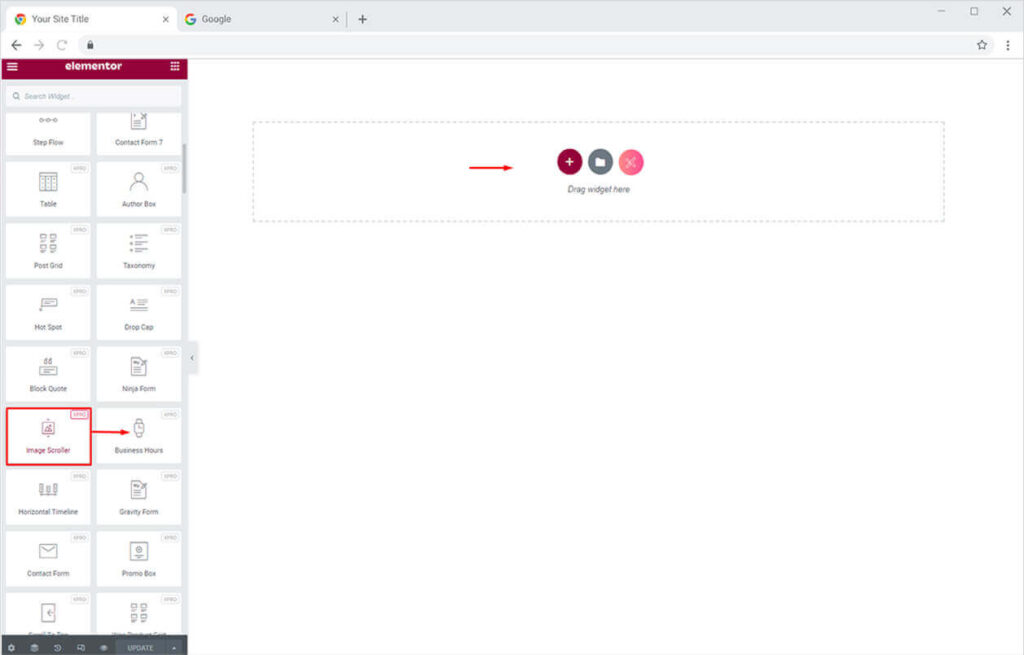The height and width of the screenshot is (655, 1024).
Task: Select the Business Hours widget
Action: pyautogui.click(x=139, y=435)
